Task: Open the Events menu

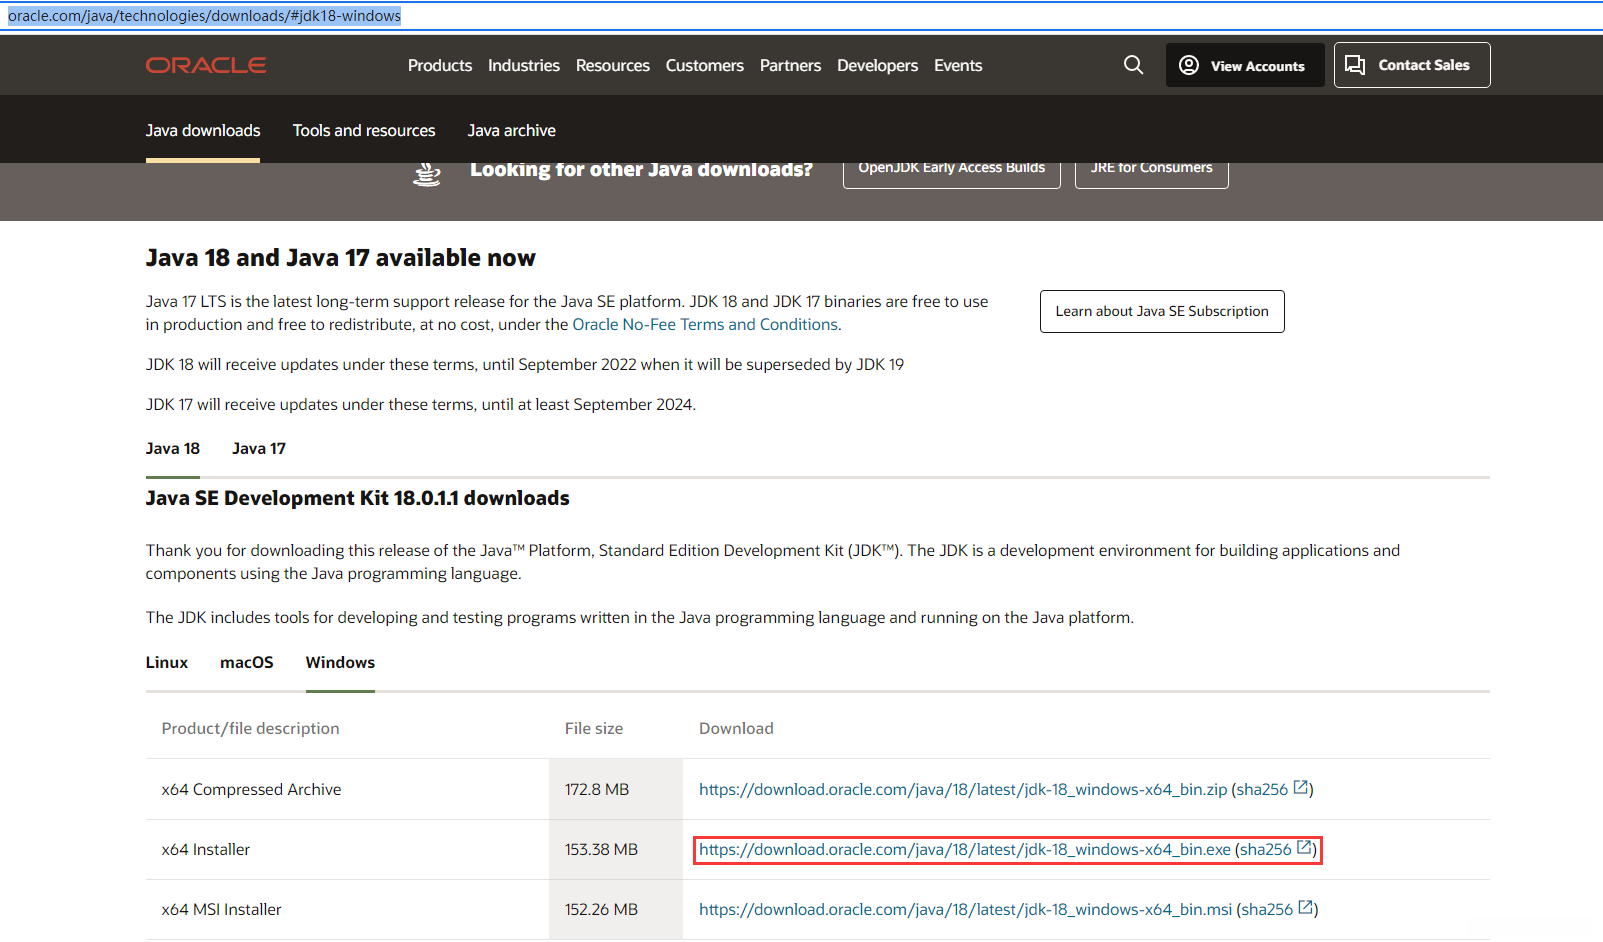Action: point(958,65)
